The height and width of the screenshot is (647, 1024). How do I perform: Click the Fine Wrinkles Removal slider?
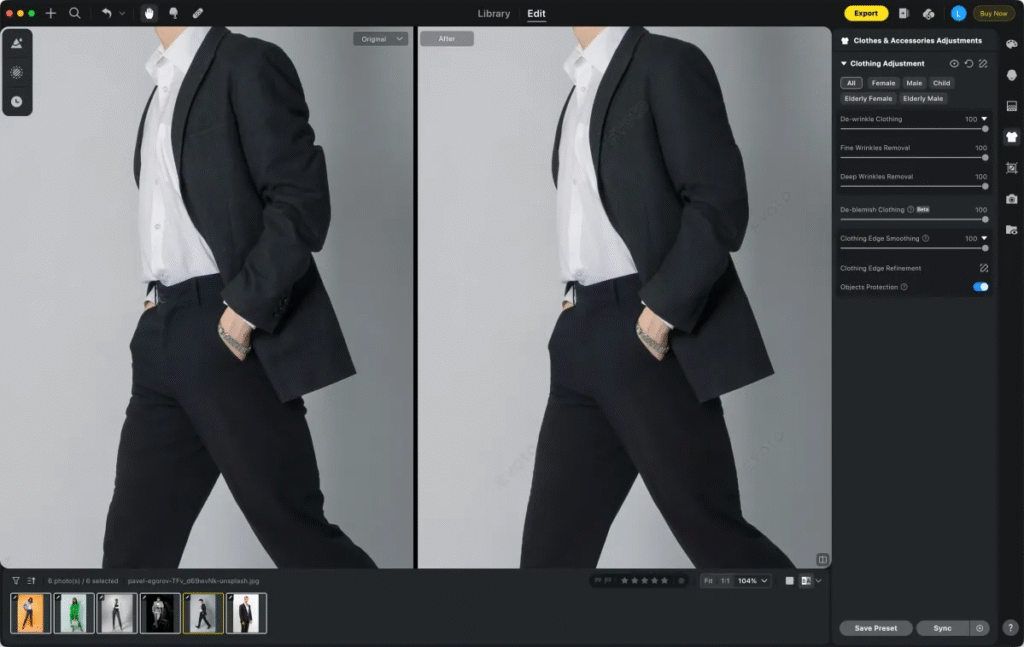912,157
